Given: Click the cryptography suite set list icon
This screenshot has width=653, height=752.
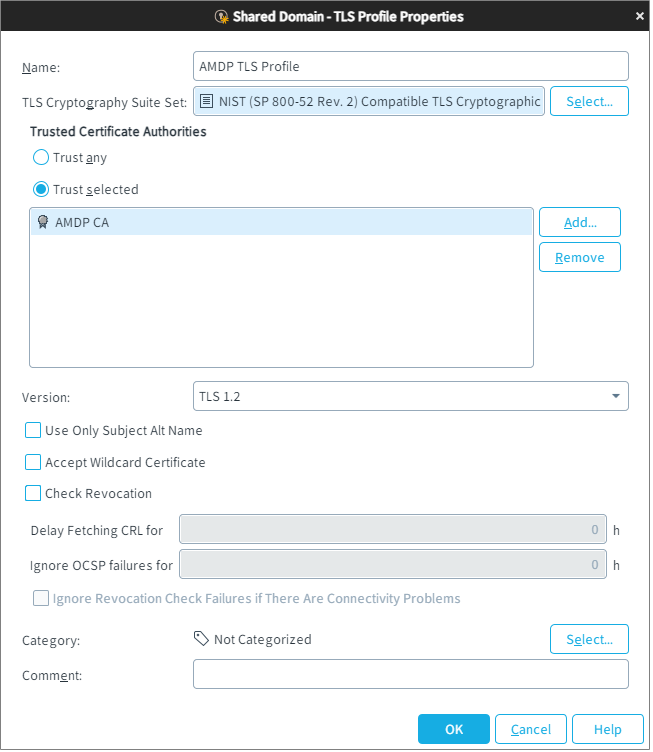Looking at the screenshot, I should click(206, 101).
